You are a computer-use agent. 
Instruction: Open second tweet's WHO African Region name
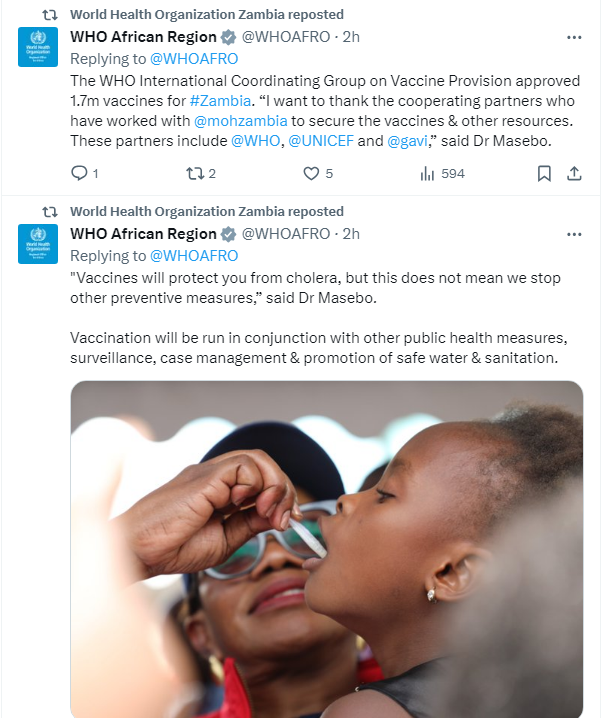(143, 234)
